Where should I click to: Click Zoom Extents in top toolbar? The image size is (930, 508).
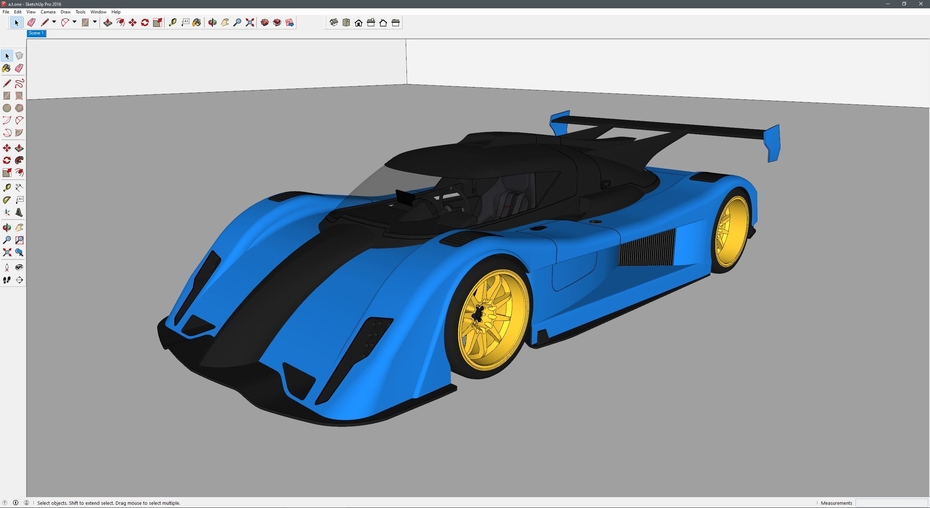coord(249,22)
